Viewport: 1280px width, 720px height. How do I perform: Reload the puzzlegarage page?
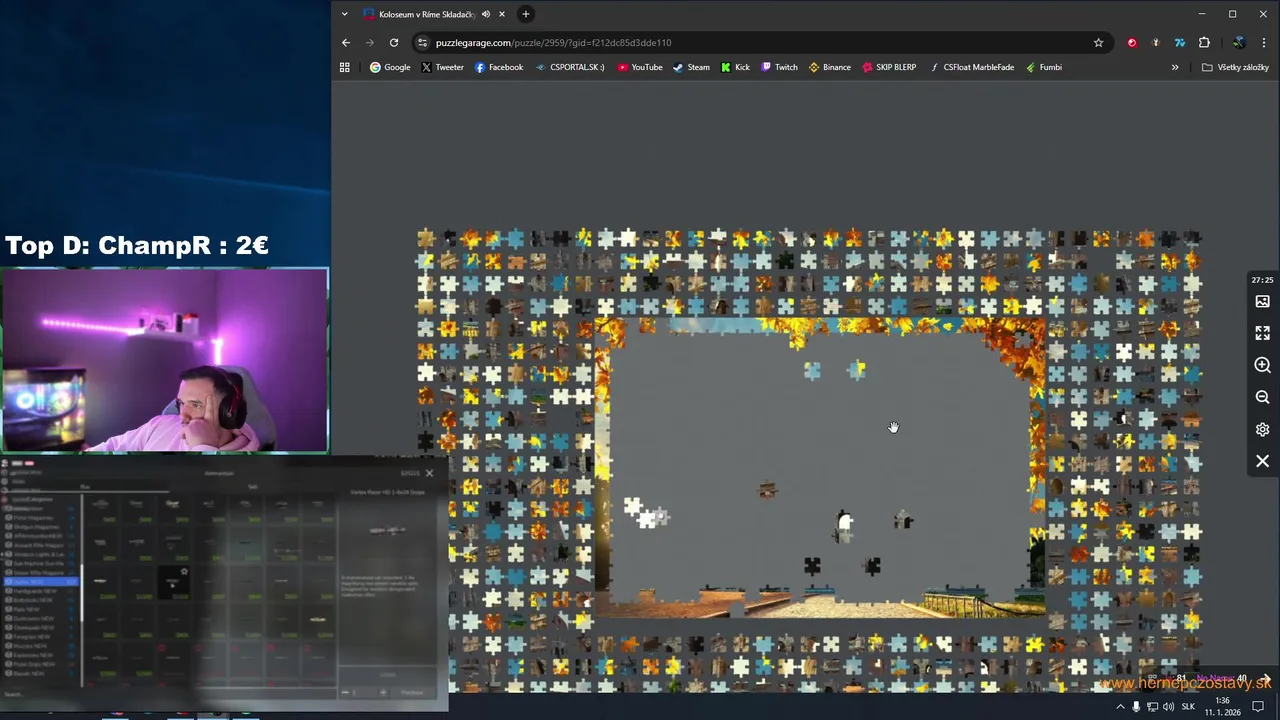(x=394, y=43)
